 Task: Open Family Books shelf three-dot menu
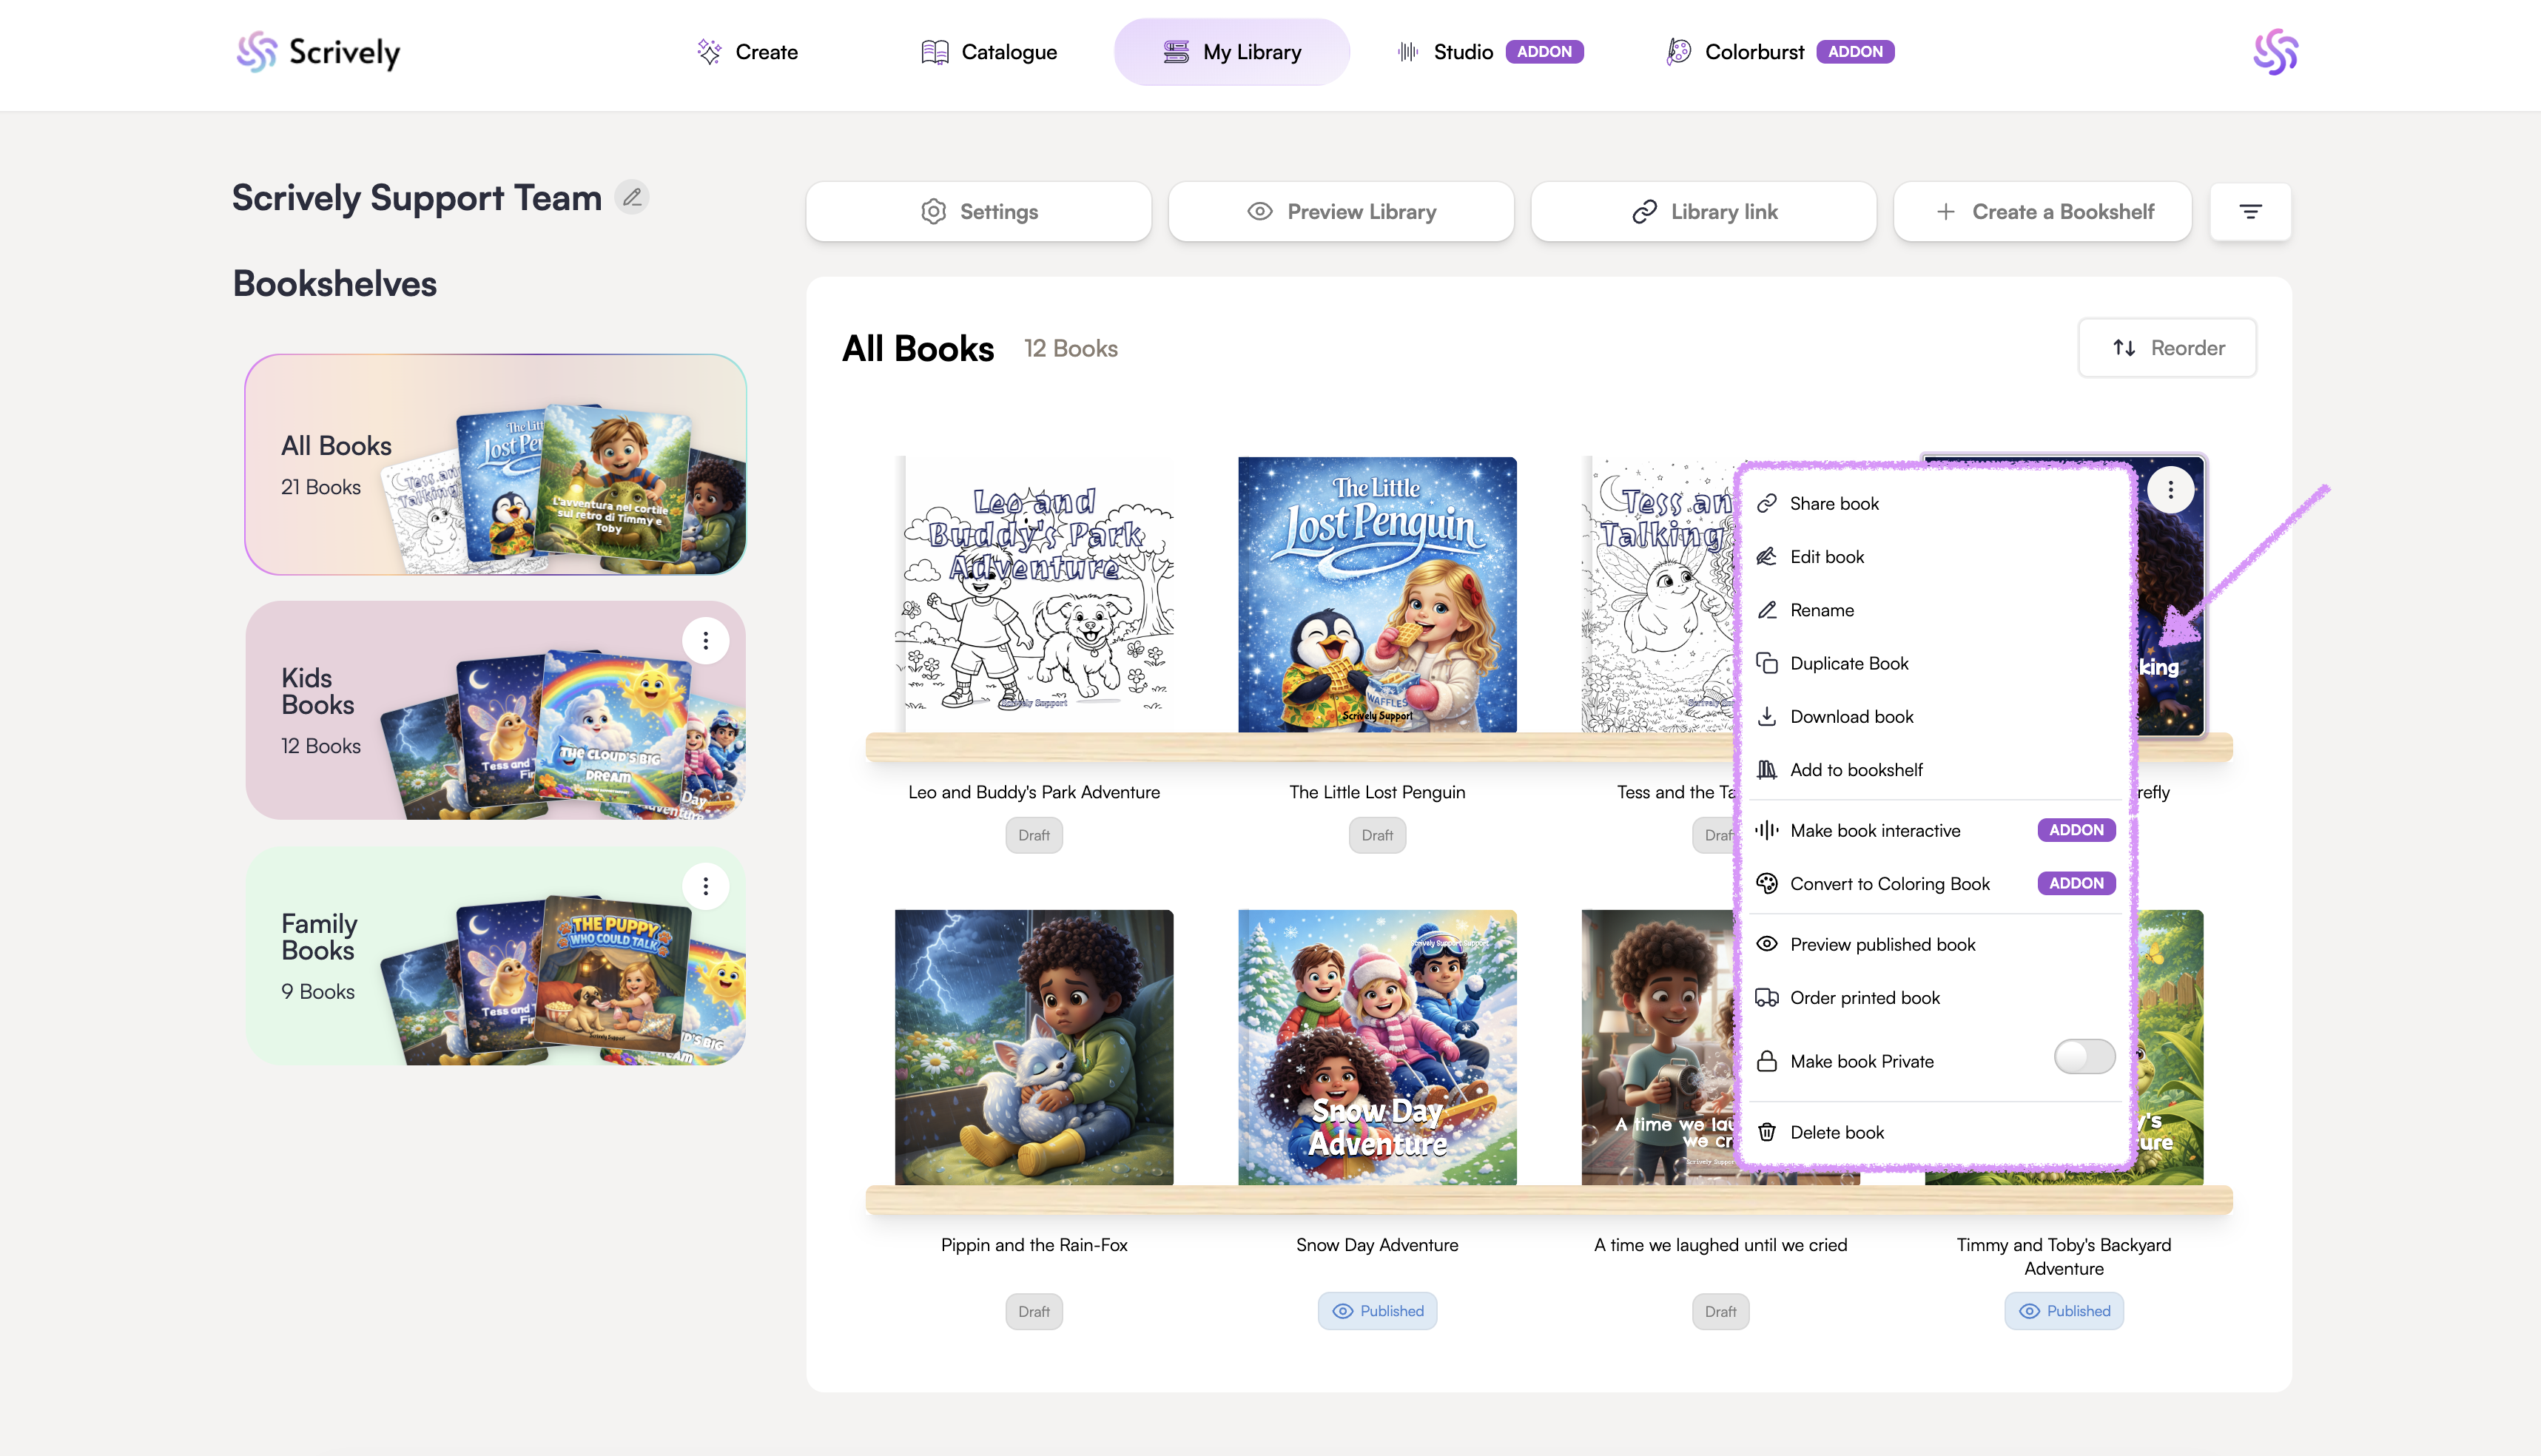pos(705,886)
